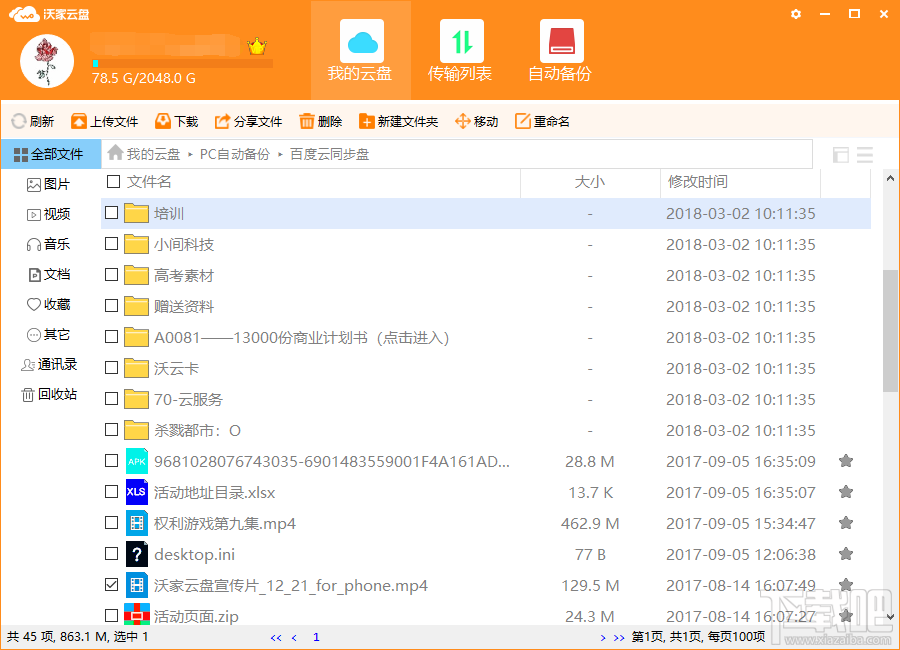Image resolution: width=900 pixels, height=650 pixels.
Task: Toggle favorite star for 活动地址目录.xlsx
Action: pos(845,492)
